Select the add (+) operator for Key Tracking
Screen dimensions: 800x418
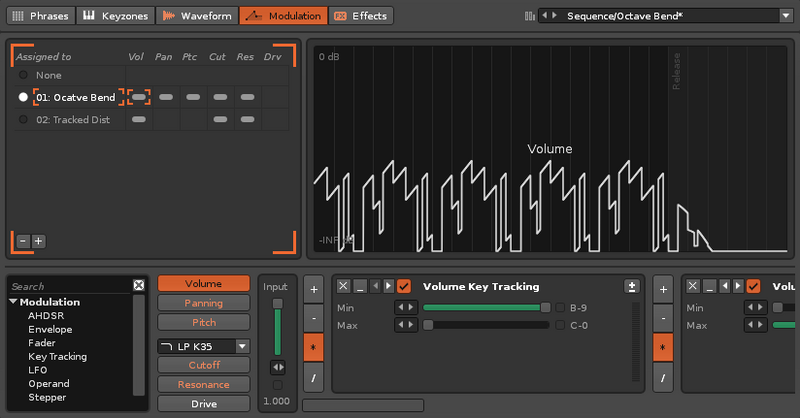point(313,288)
